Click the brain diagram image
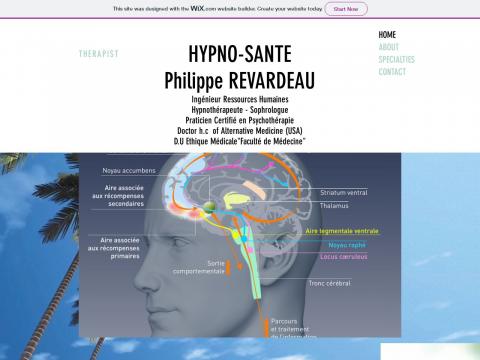 (x=240, y=245)
